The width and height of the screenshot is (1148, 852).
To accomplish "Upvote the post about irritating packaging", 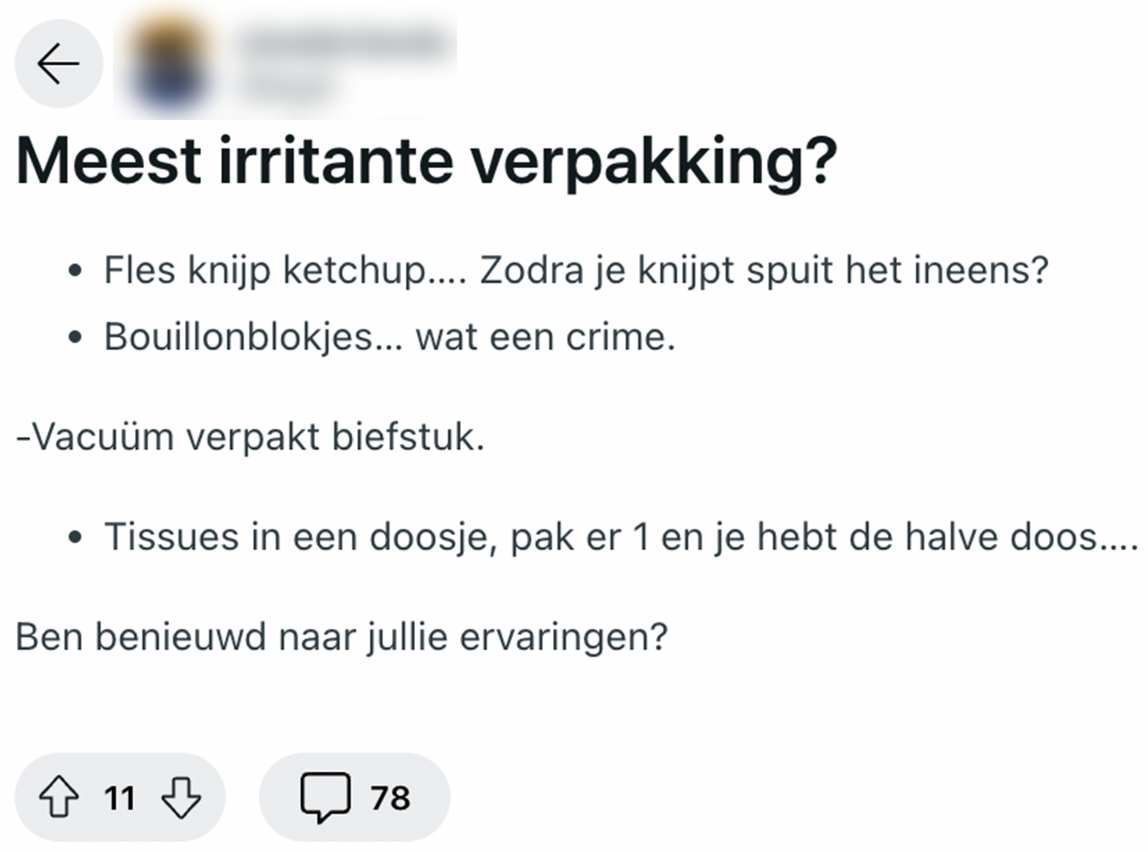I will 58,798.
